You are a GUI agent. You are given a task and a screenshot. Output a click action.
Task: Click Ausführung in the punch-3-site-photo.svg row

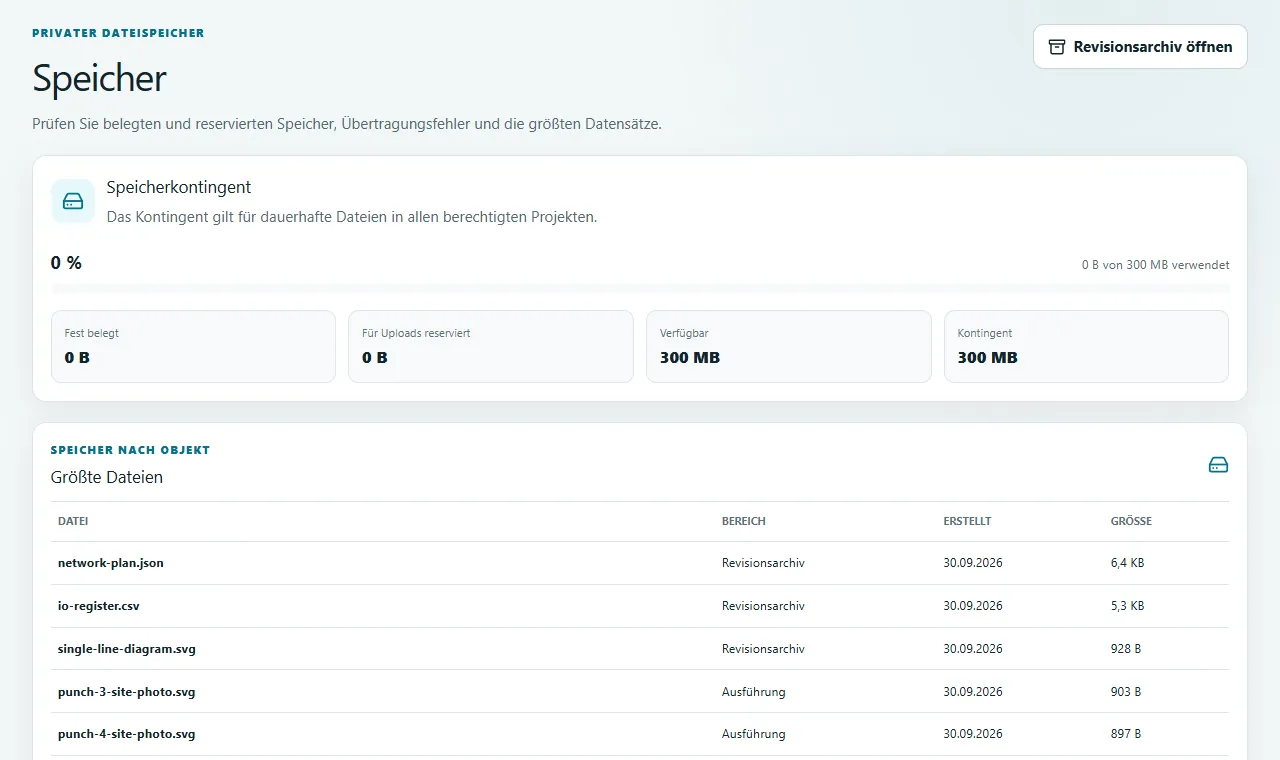tap(754, 691)
